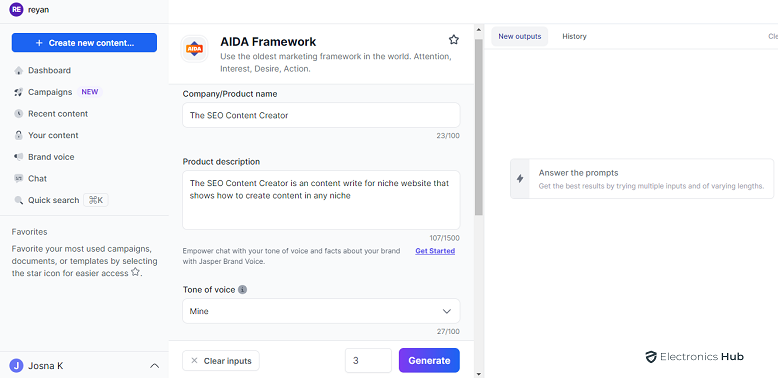Click the Generate button
Viewport: 778px width, 378px height.
429,361
